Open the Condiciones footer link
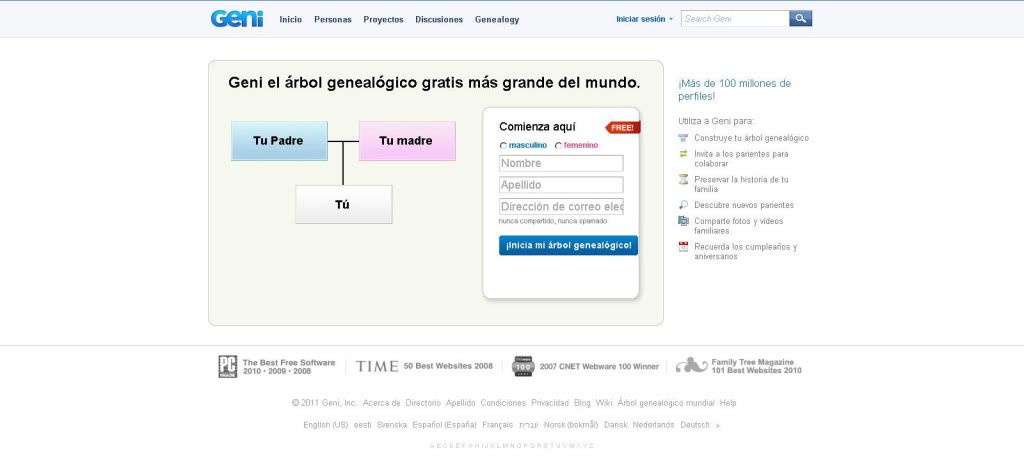1024x471 pixels. click(x=503, y=403)
